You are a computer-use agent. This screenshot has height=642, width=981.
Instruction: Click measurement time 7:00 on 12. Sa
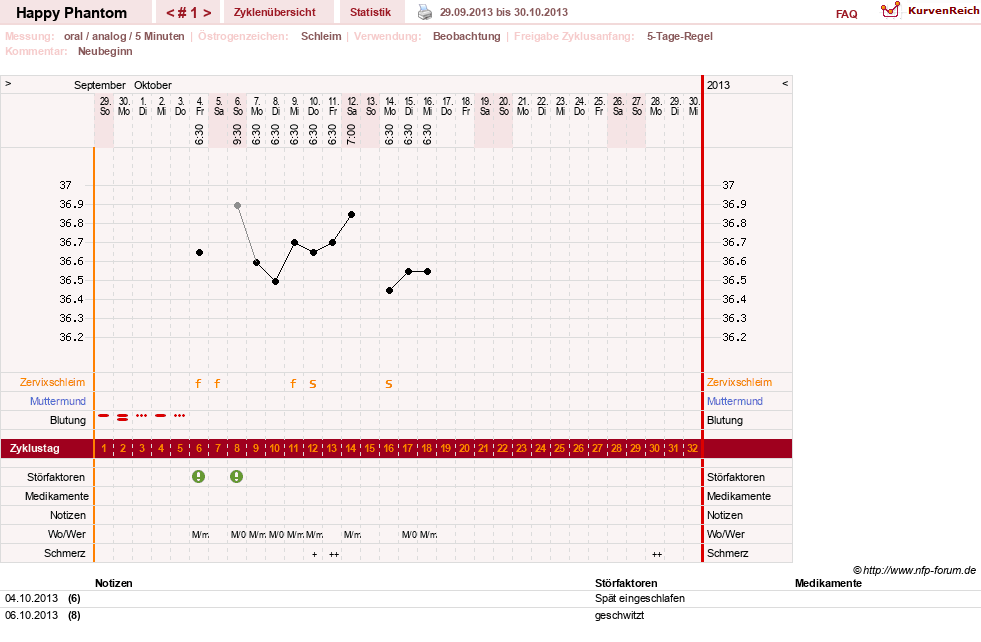click(352, 135)
